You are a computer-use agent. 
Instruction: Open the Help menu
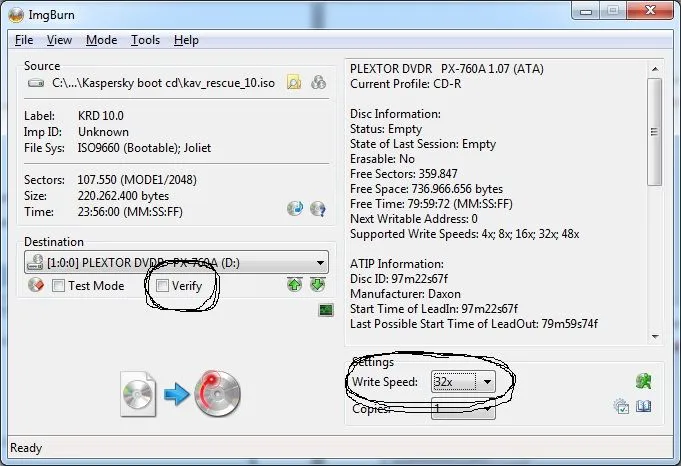(186, 40)
